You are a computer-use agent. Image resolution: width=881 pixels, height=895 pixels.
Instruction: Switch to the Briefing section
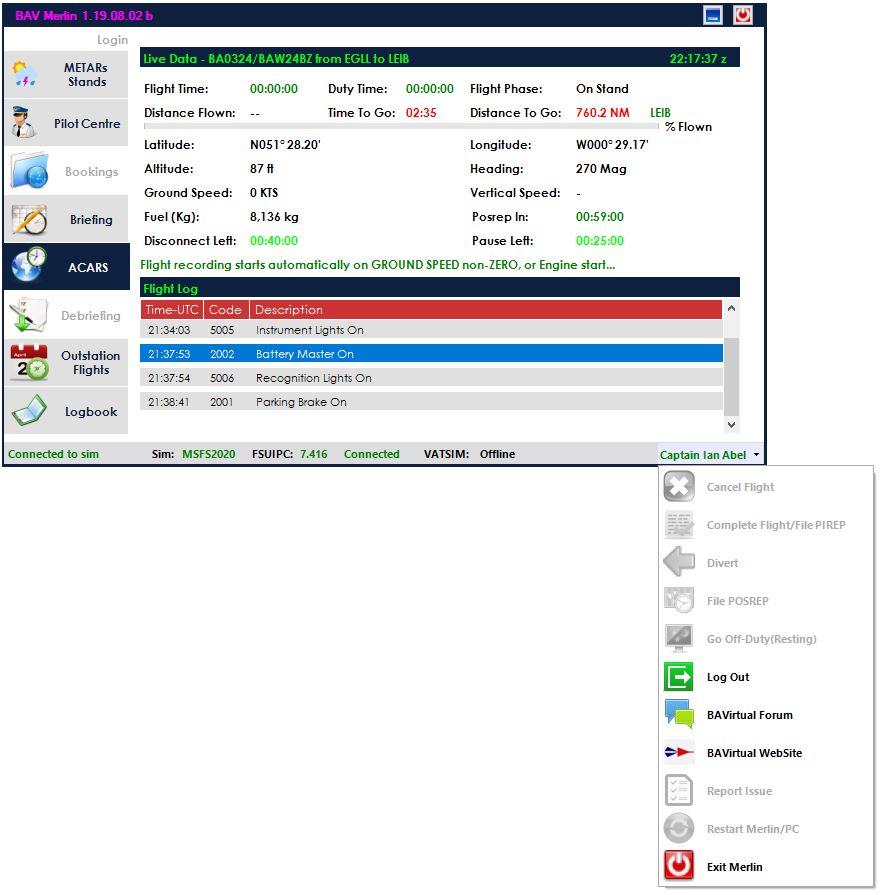66,219
